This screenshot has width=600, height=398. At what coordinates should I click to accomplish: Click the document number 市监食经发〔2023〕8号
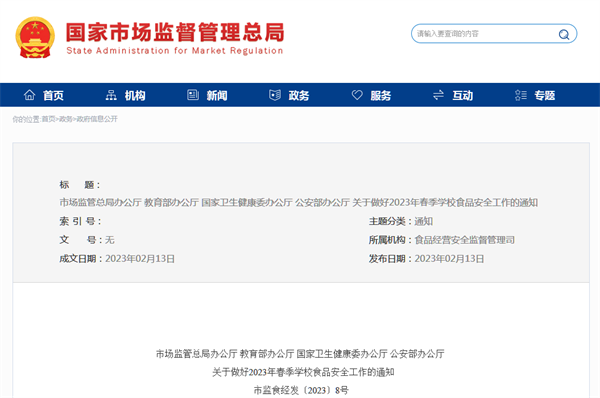(x=301, y=390)
